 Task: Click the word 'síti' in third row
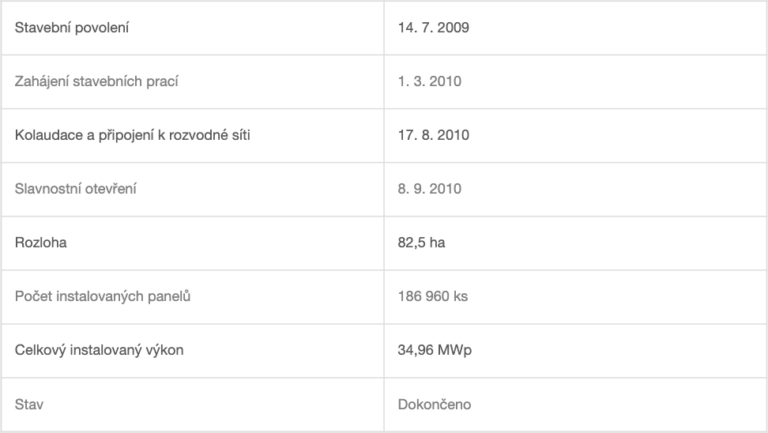241,135
